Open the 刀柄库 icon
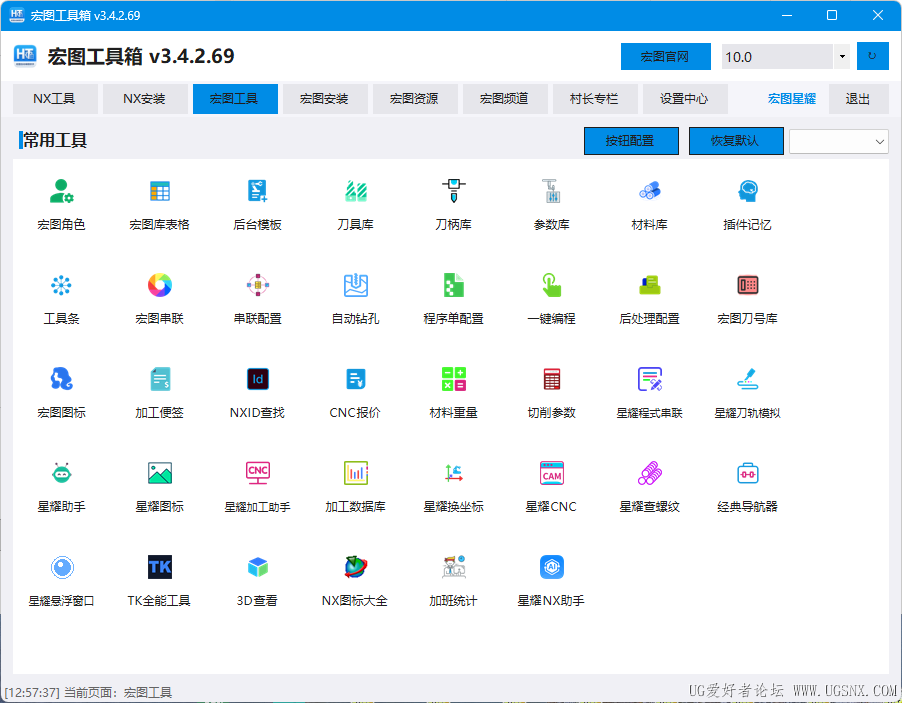Image resolution: width=902 pixels, height=703 pixels. pos(453,192)
